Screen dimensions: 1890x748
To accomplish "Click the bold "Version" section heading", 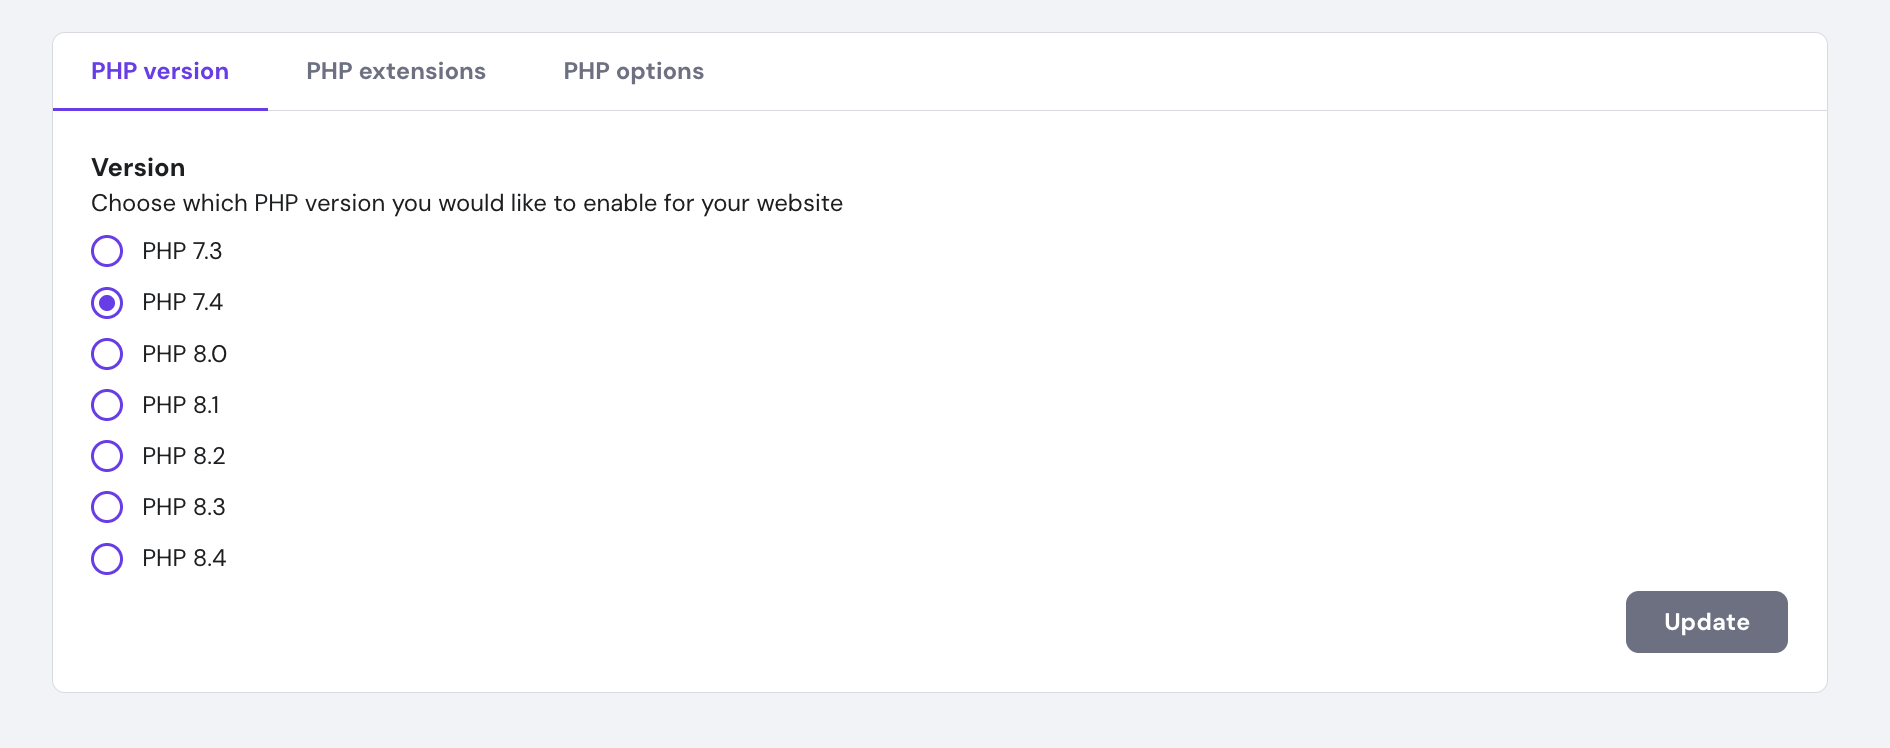I will [138, 167].
